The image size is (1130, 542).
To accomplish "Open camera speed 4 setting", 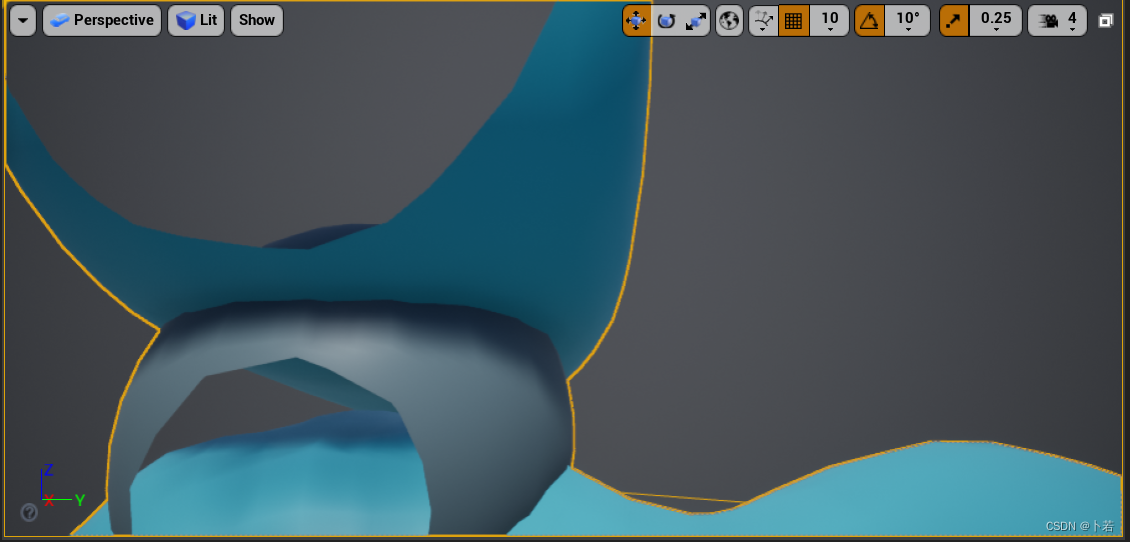I will (1056, 21).
